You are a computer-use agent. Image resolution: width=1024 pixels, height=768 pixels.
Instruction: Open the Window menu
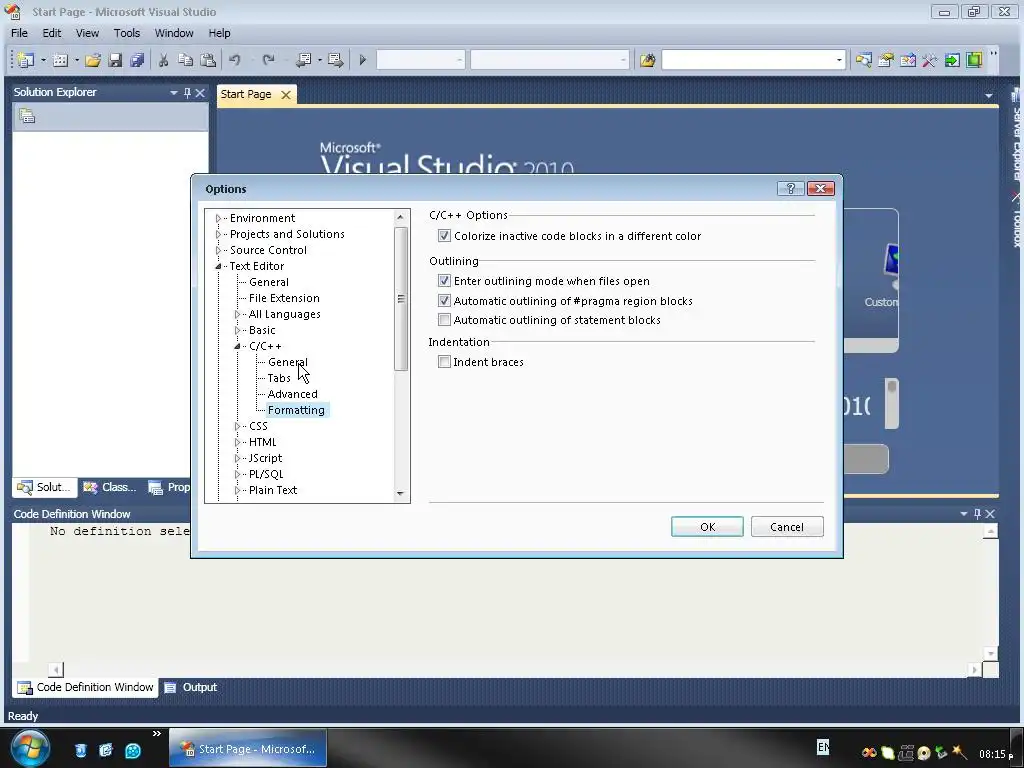[x=174, y=33]
